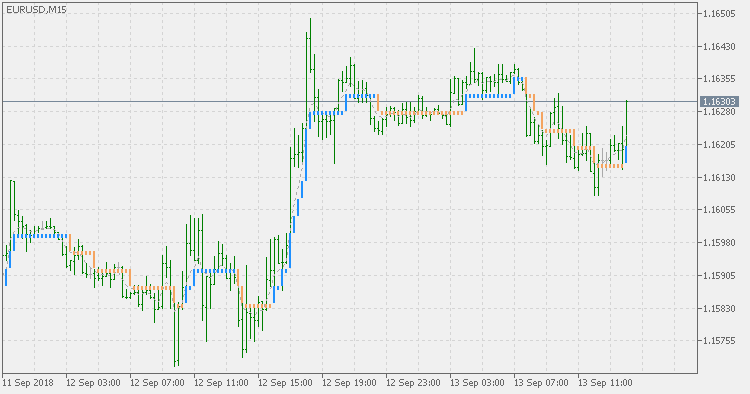Click the last blue indicator bar at chart's right end
Viewport: 750px width, 394px height.
tap(626, 154)
